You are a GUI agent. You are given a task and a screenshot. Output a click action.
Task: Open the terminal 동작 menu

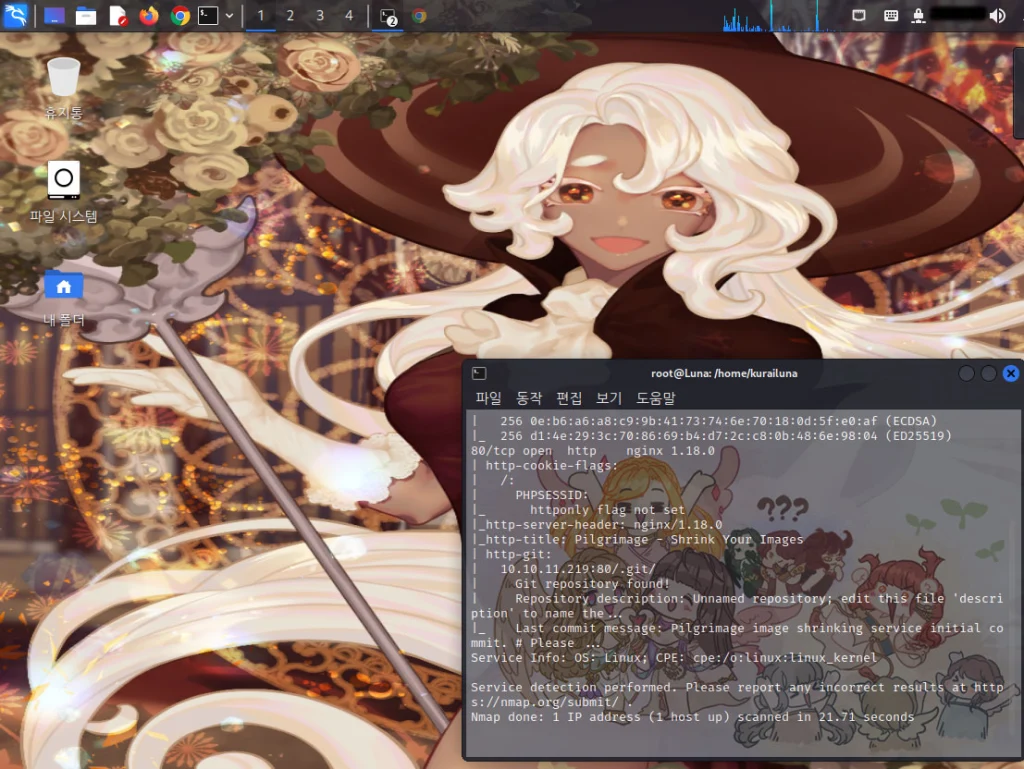[x=528, y=398]
